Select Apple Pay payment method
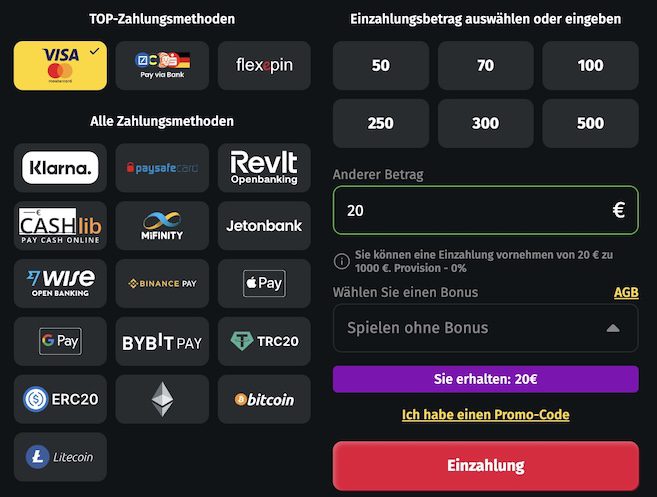Viewport: 657px width, 497px height. tap(264, 284)
